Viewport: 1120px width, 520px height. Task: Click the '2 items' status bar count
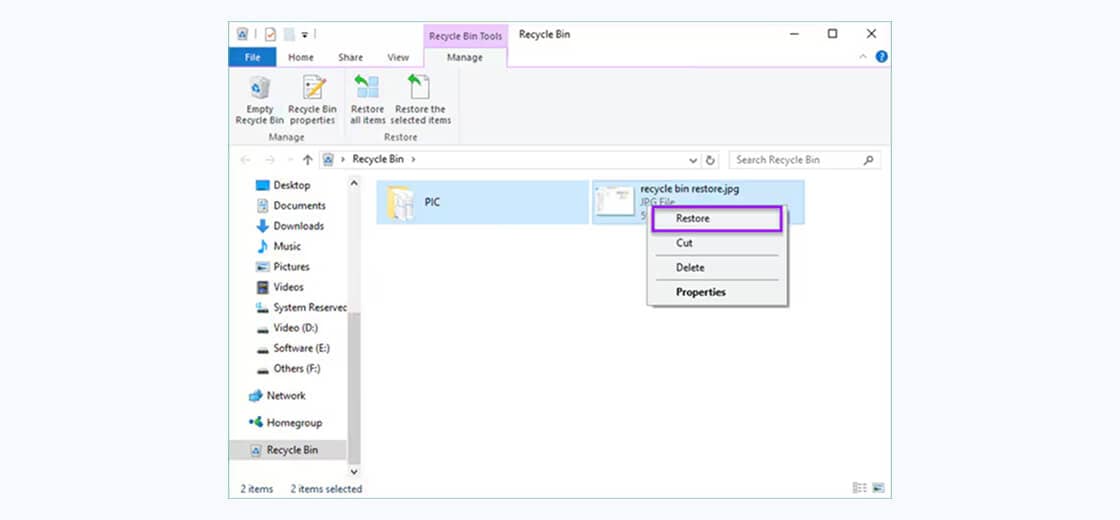point(256,489)
